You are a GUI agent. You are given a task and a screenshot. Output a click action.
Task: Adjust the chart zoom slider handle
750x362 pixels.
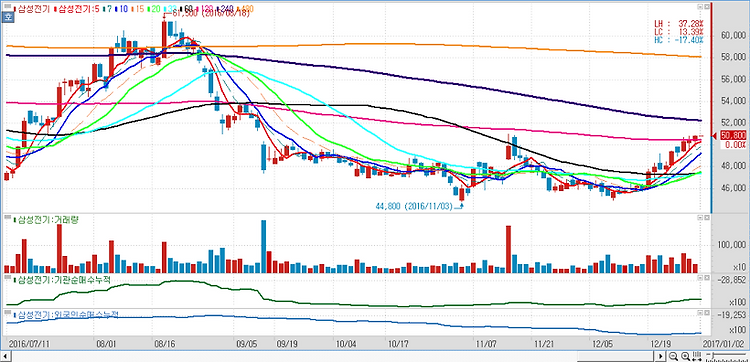[713, 355]
